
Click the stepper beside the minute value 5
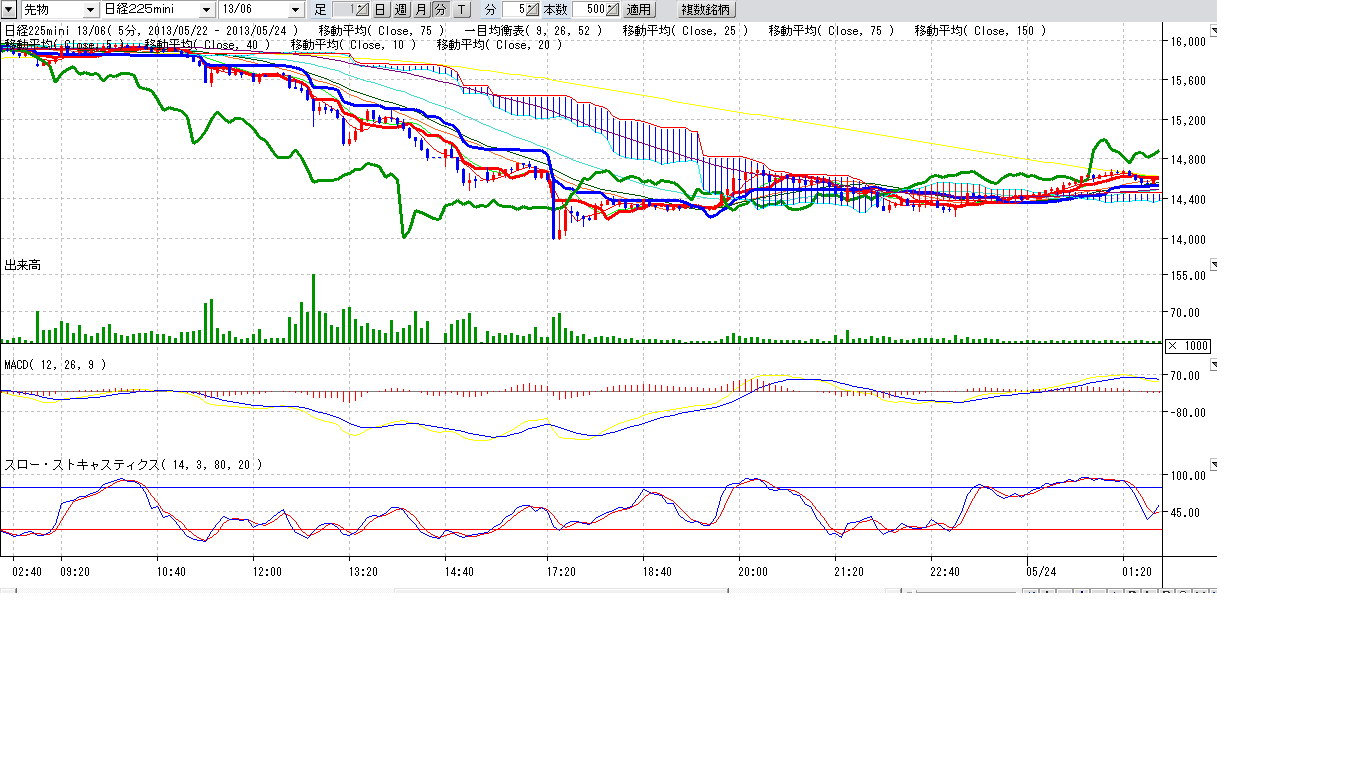click(x=533, y=9)
